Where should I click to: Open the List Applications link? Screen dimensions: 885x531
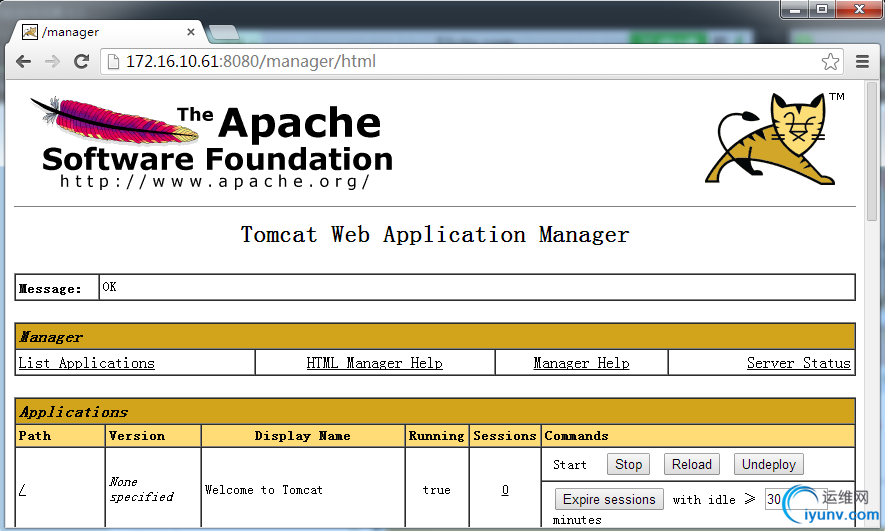[x=86, y=363]
